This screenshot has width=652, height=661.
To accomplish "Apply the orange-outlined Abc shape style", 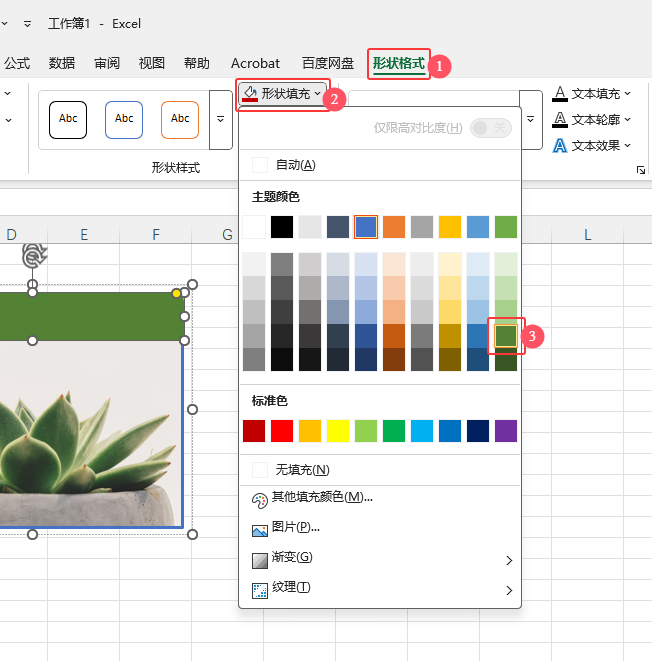I will [x=180, y=119].
